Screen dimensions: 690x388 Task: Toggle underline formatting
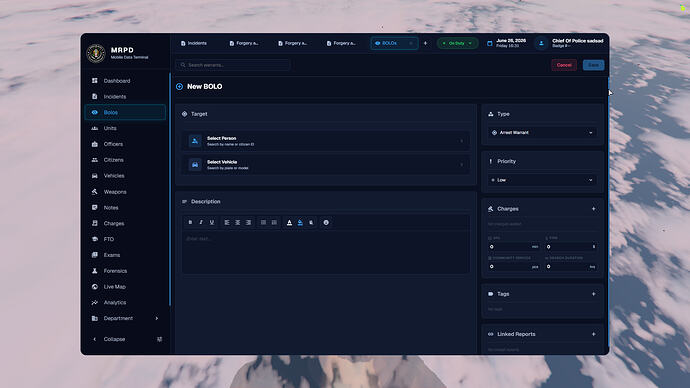[x=212, y=223]
